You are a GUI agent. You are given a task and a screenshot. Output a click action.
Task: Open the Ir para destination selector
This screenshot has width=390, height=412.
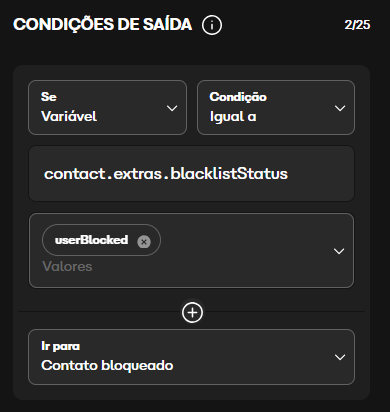[191, 357]
